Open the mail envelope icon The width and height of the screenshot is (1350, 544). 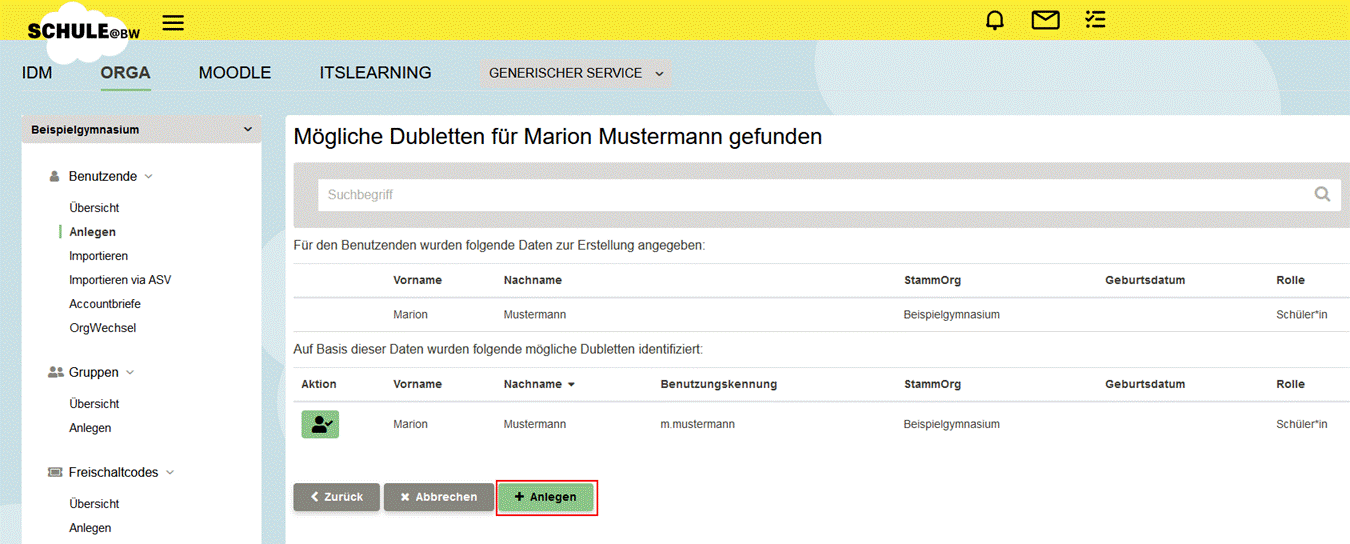[x=1046, y=20]
